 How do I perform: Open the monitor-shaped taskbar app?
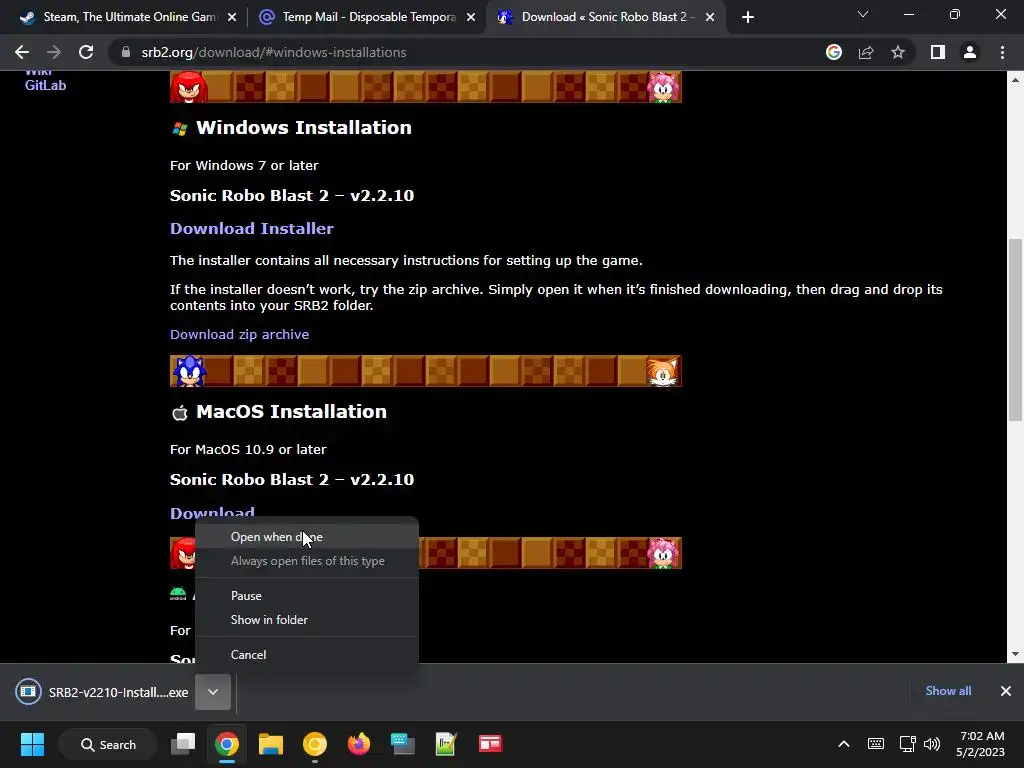(402, 744)
